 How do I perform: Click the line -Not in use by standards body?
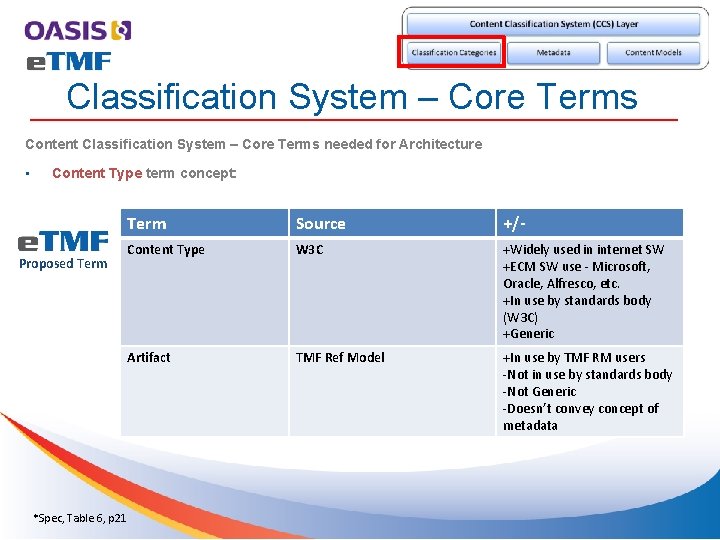point(587,375)
